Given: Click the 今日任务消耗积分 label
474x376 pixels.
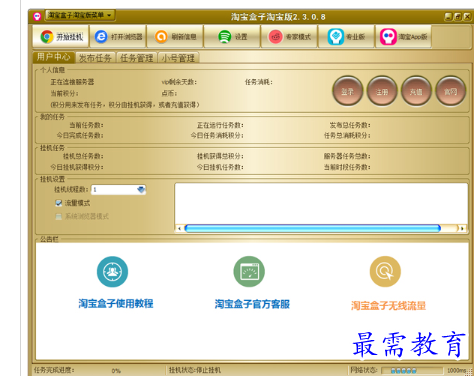Looking at the screenshot, I should coord(217,136).
